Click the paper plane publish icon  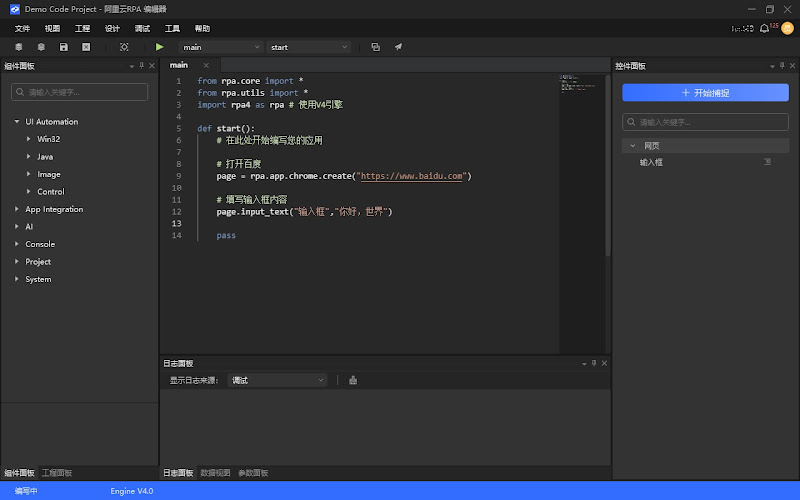pyautogui.click(x=398, y=47)
